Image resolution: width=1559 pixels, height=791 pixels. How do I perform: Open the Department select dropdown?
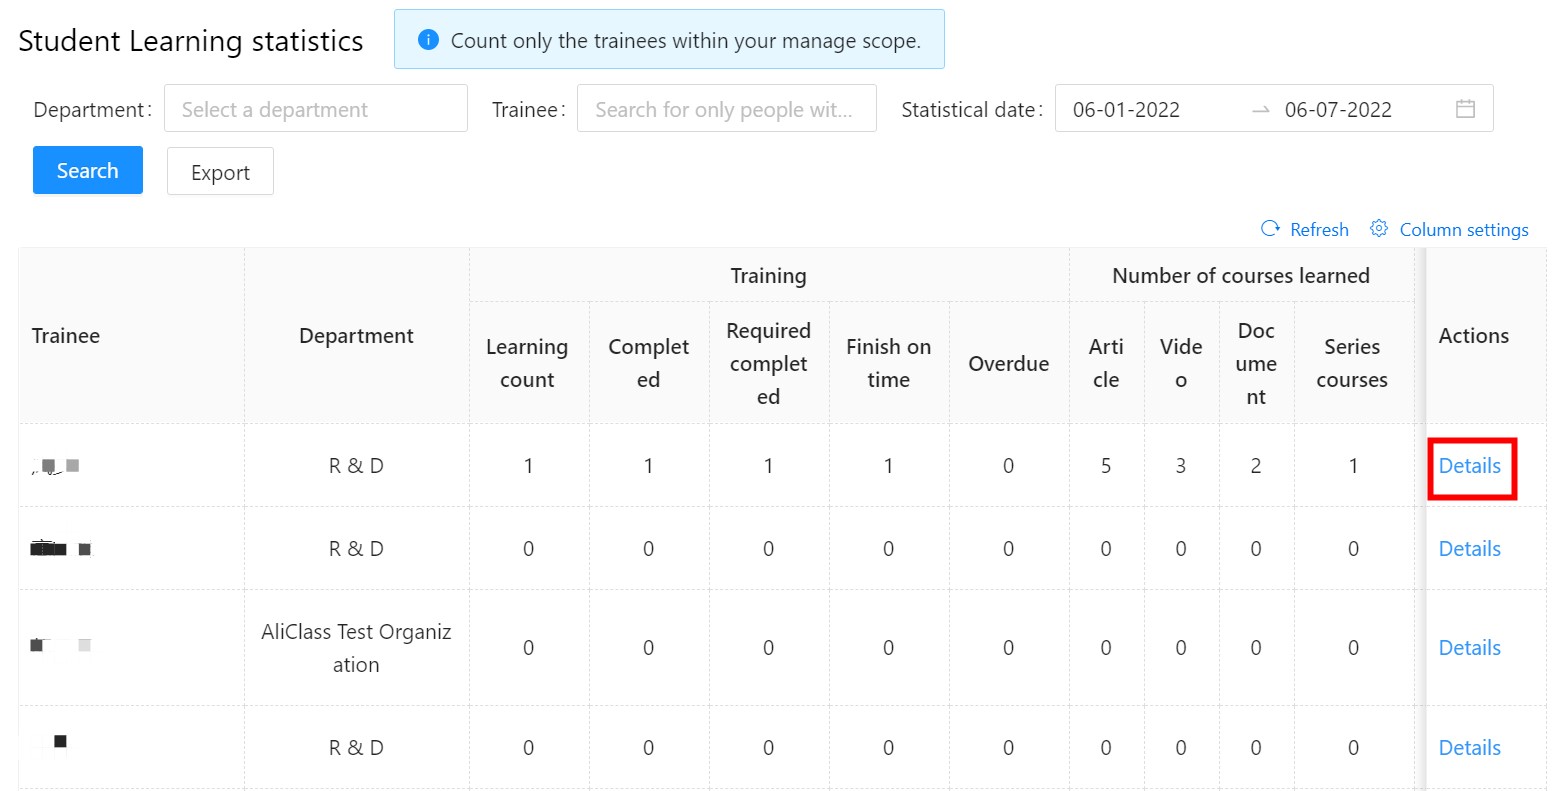coord(316,109)
